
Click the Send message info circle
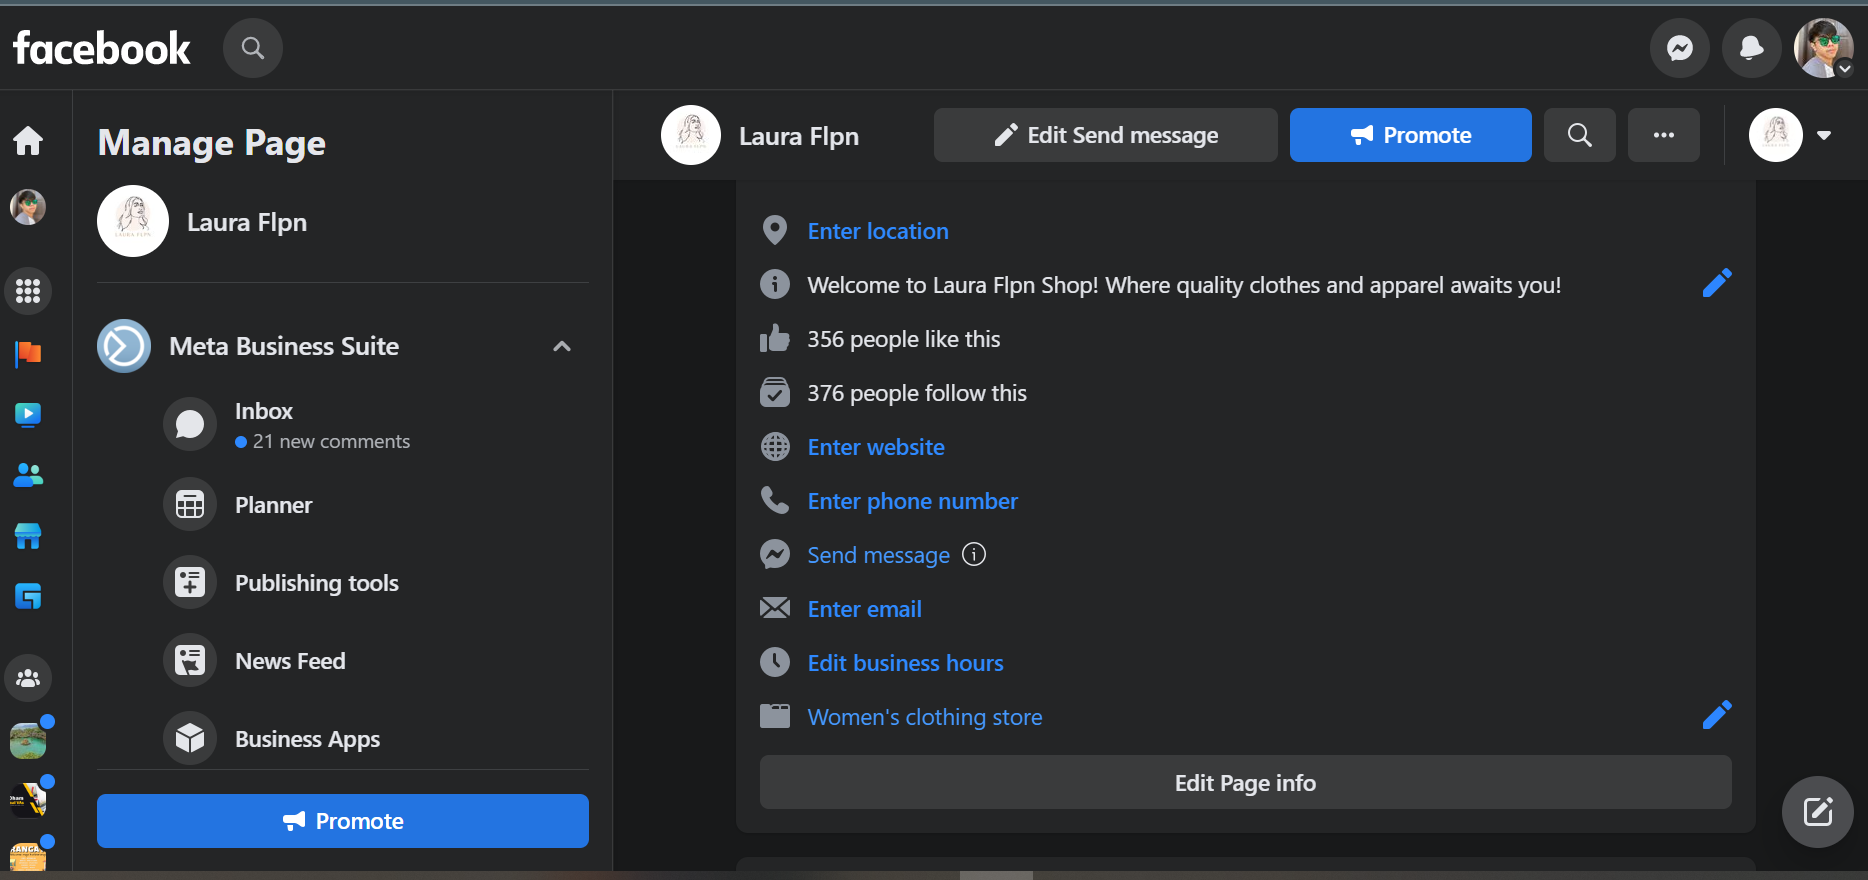click(974, 554)
